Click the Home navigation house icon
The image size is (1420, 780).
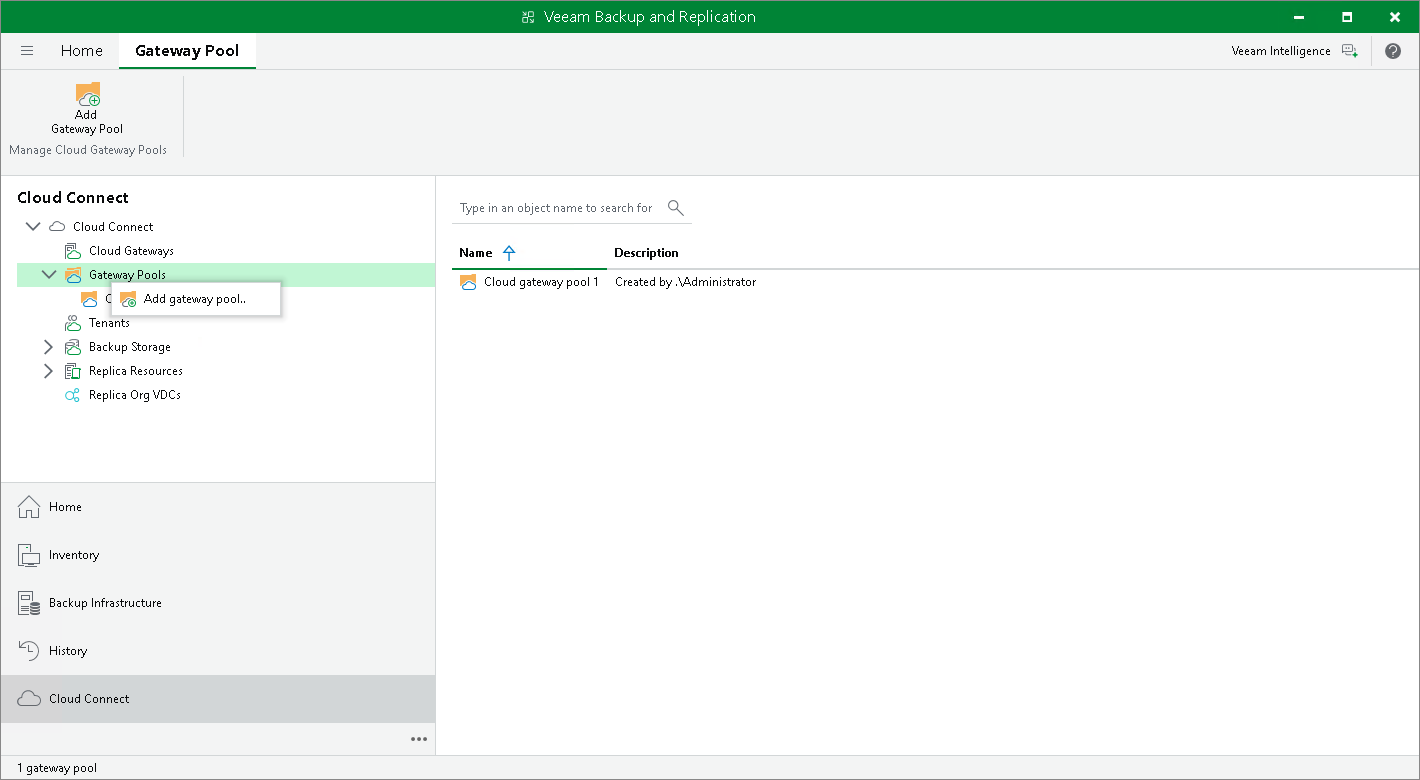30,507
